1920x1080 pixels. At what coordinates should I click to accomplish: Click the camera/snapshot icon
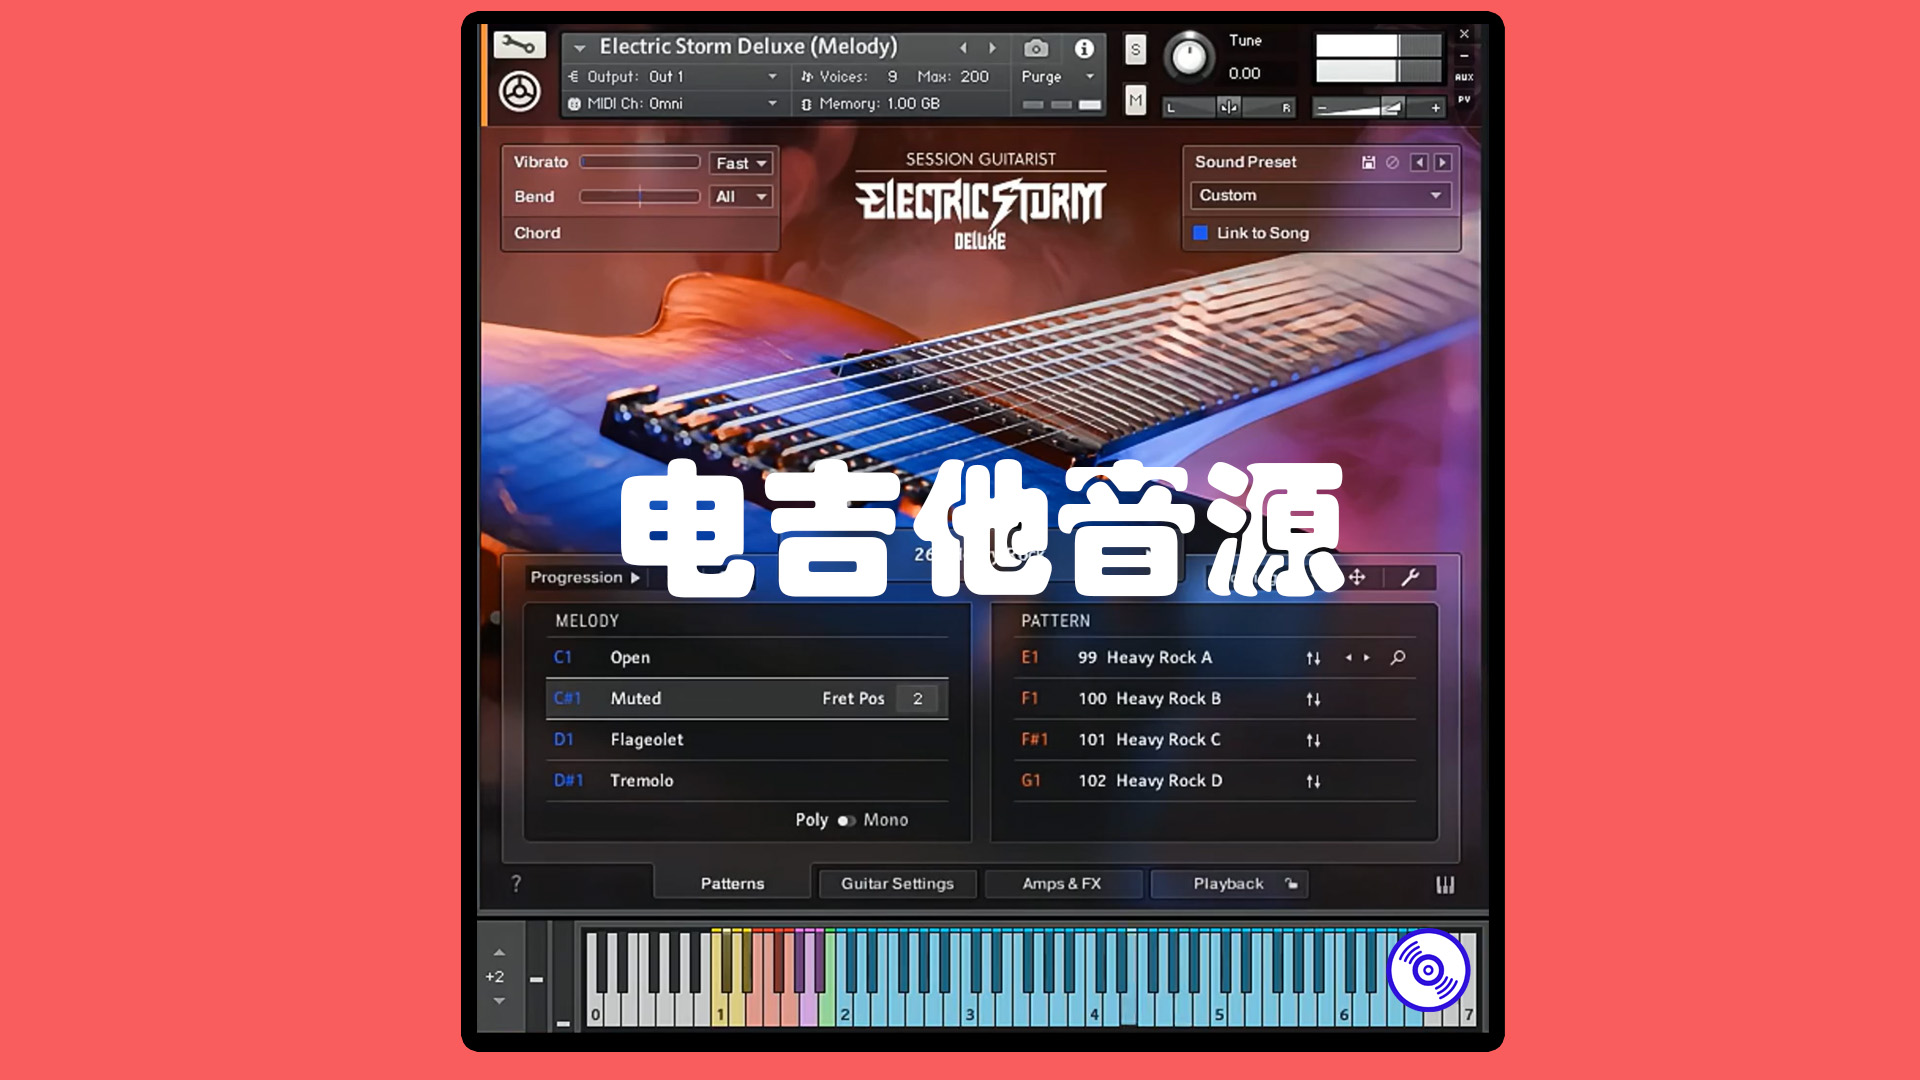pos(1039,47)
